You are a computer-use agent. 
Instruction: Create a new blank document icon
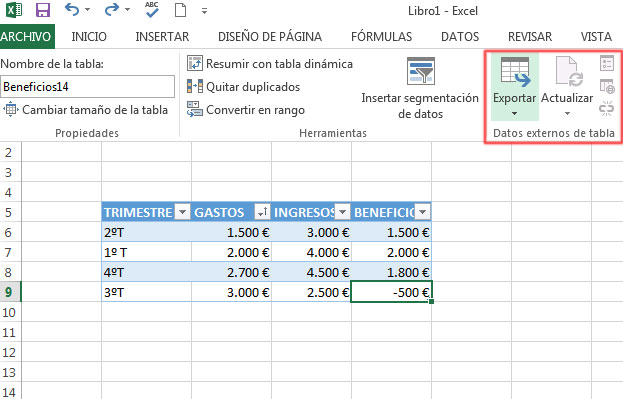coord(180,10)
